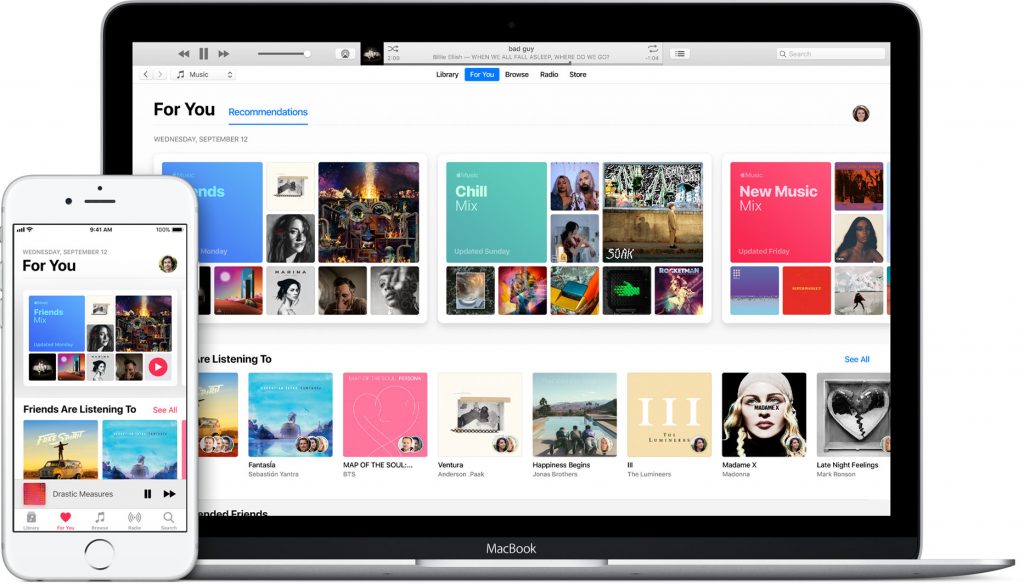The width and height of the screenshot is (1024, 584).
Task: Skip forward on iPhone mini player
Action: click(169, 494)
